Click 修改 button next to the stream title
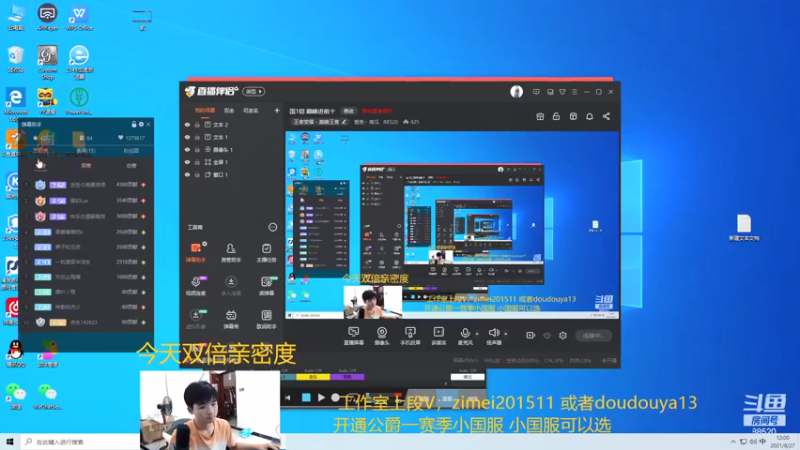 [x=348, y=111]
